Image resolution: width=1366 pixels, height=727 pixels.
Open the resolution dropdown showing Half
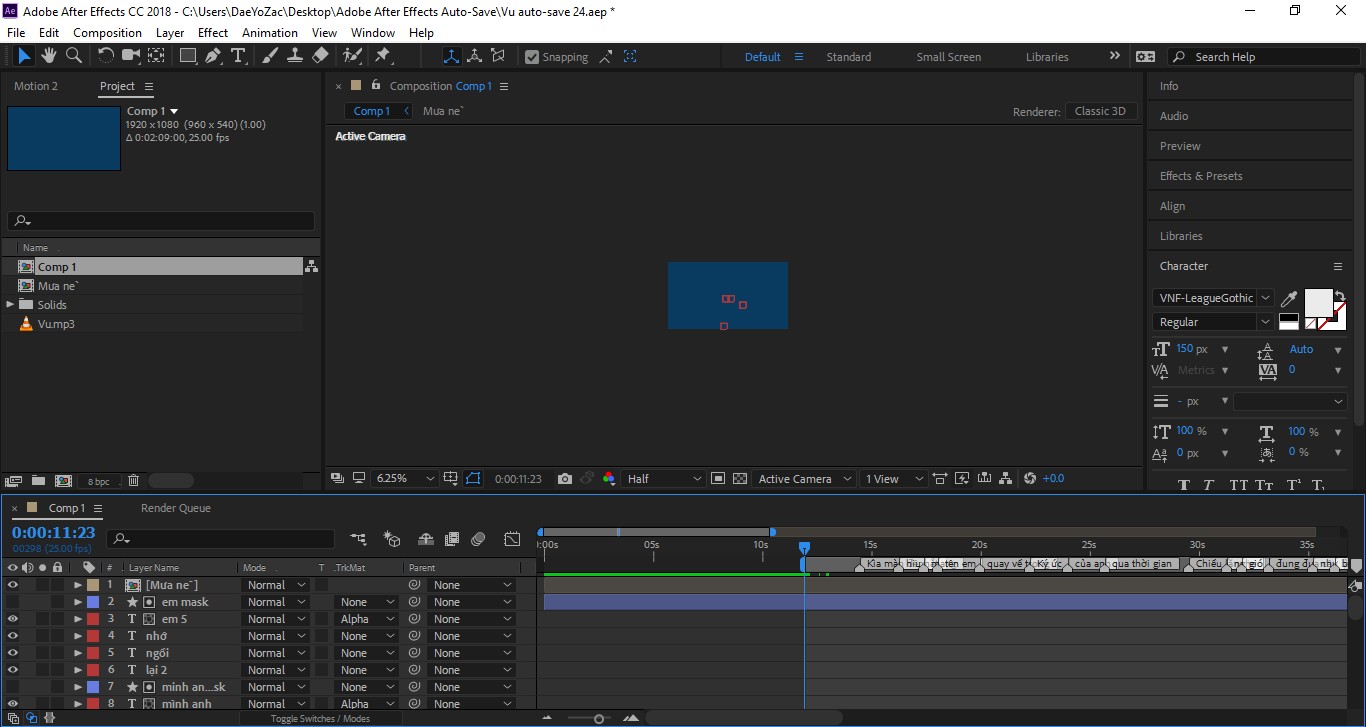tap(664, 479)
